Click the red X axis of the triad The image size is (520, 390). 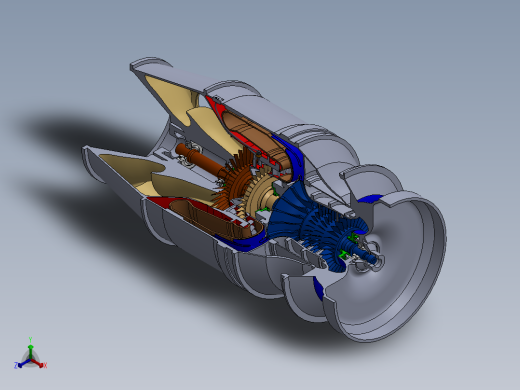click(x=38, y=363)
